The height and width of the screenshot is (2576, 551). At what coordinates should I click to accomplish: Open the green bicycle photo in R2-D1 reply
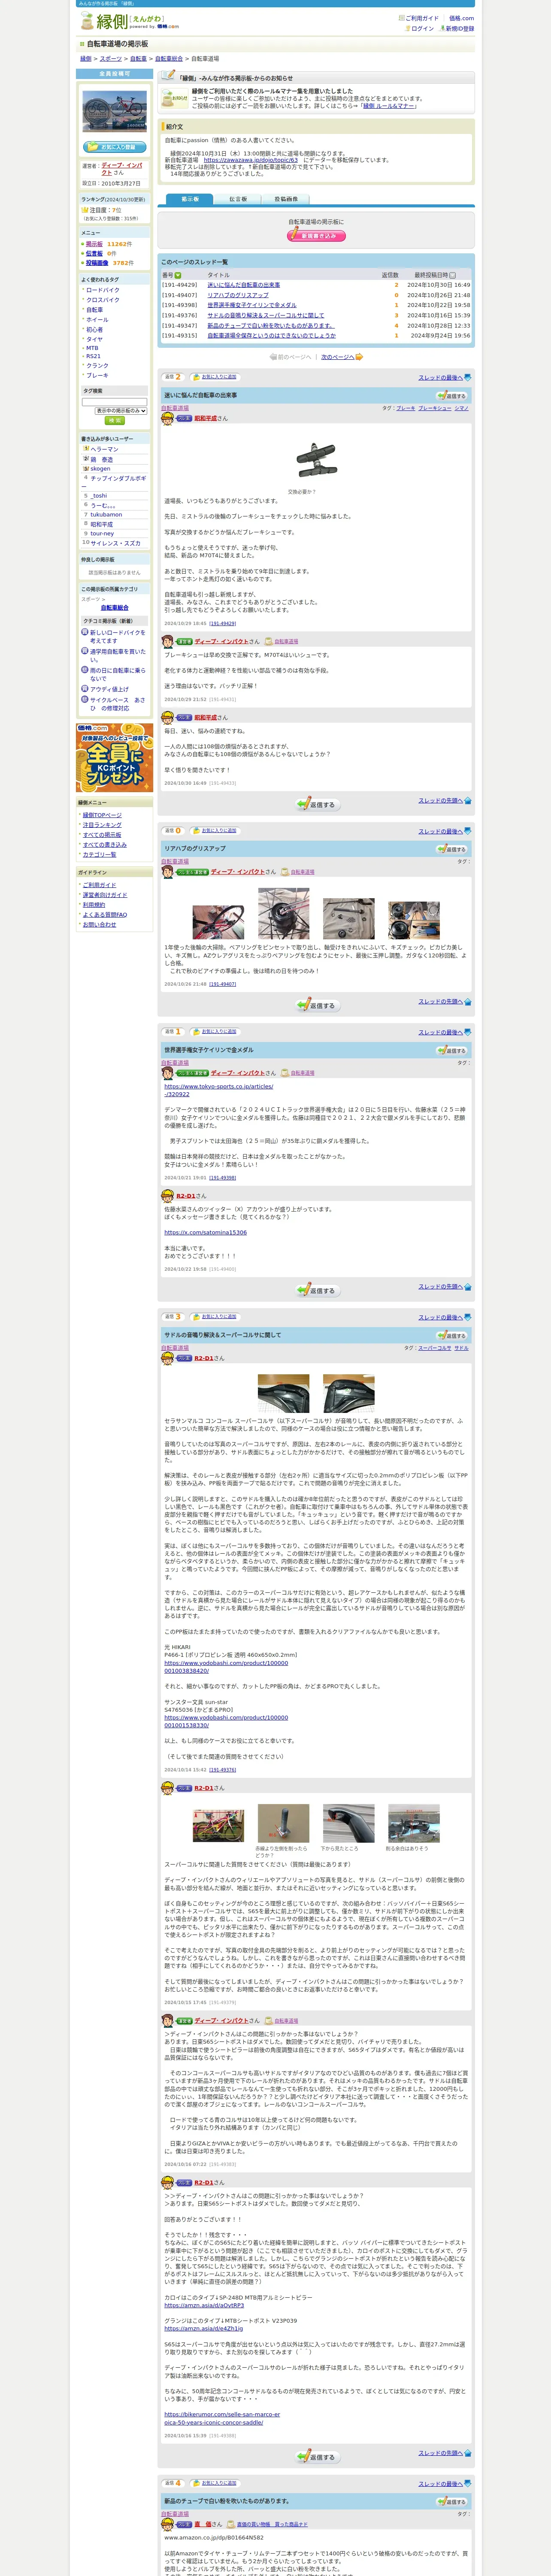coord(218,1825)
